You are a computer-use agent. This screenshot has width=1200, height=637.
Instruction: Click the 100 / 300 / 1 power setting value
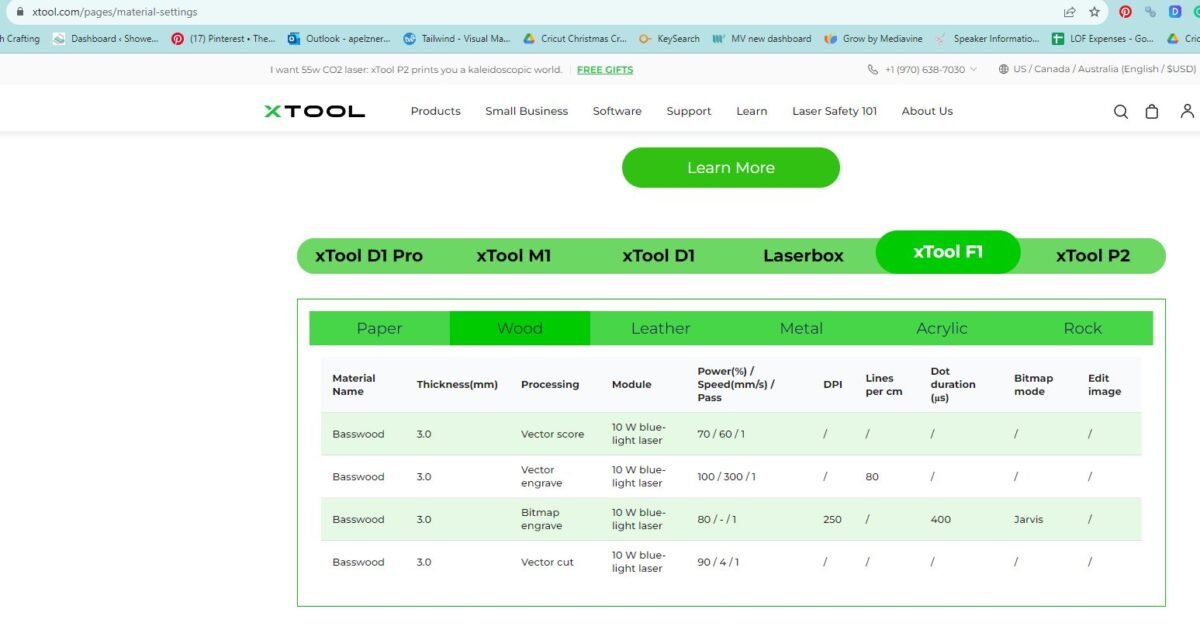pyautogui.click(x=727, y=477)
